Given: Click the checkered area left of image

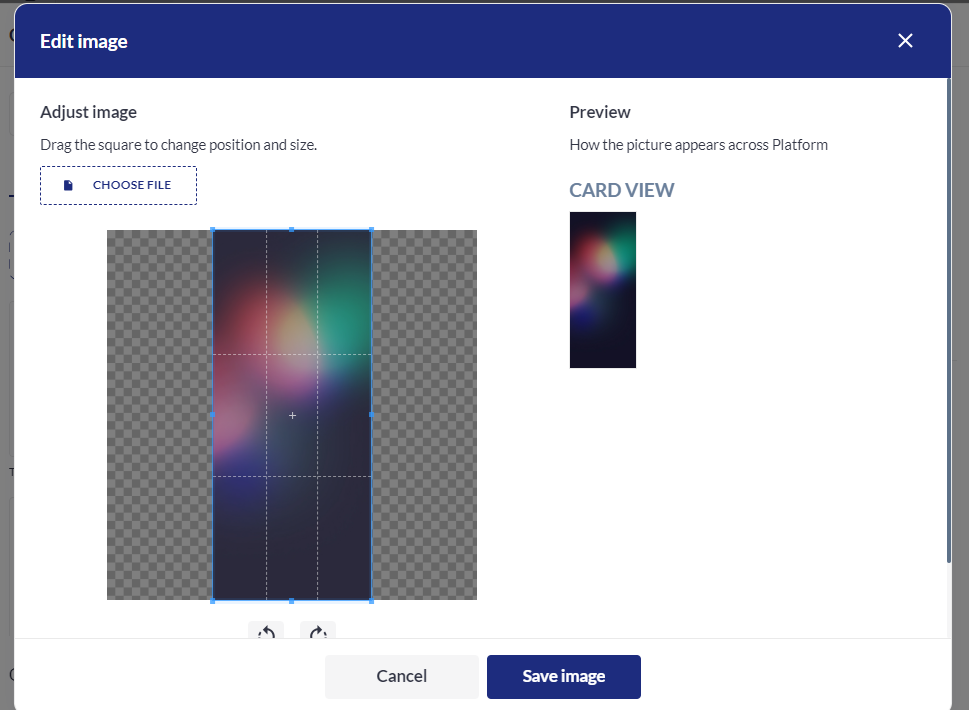Looking at the screenshot, I should tap(159, 415).
